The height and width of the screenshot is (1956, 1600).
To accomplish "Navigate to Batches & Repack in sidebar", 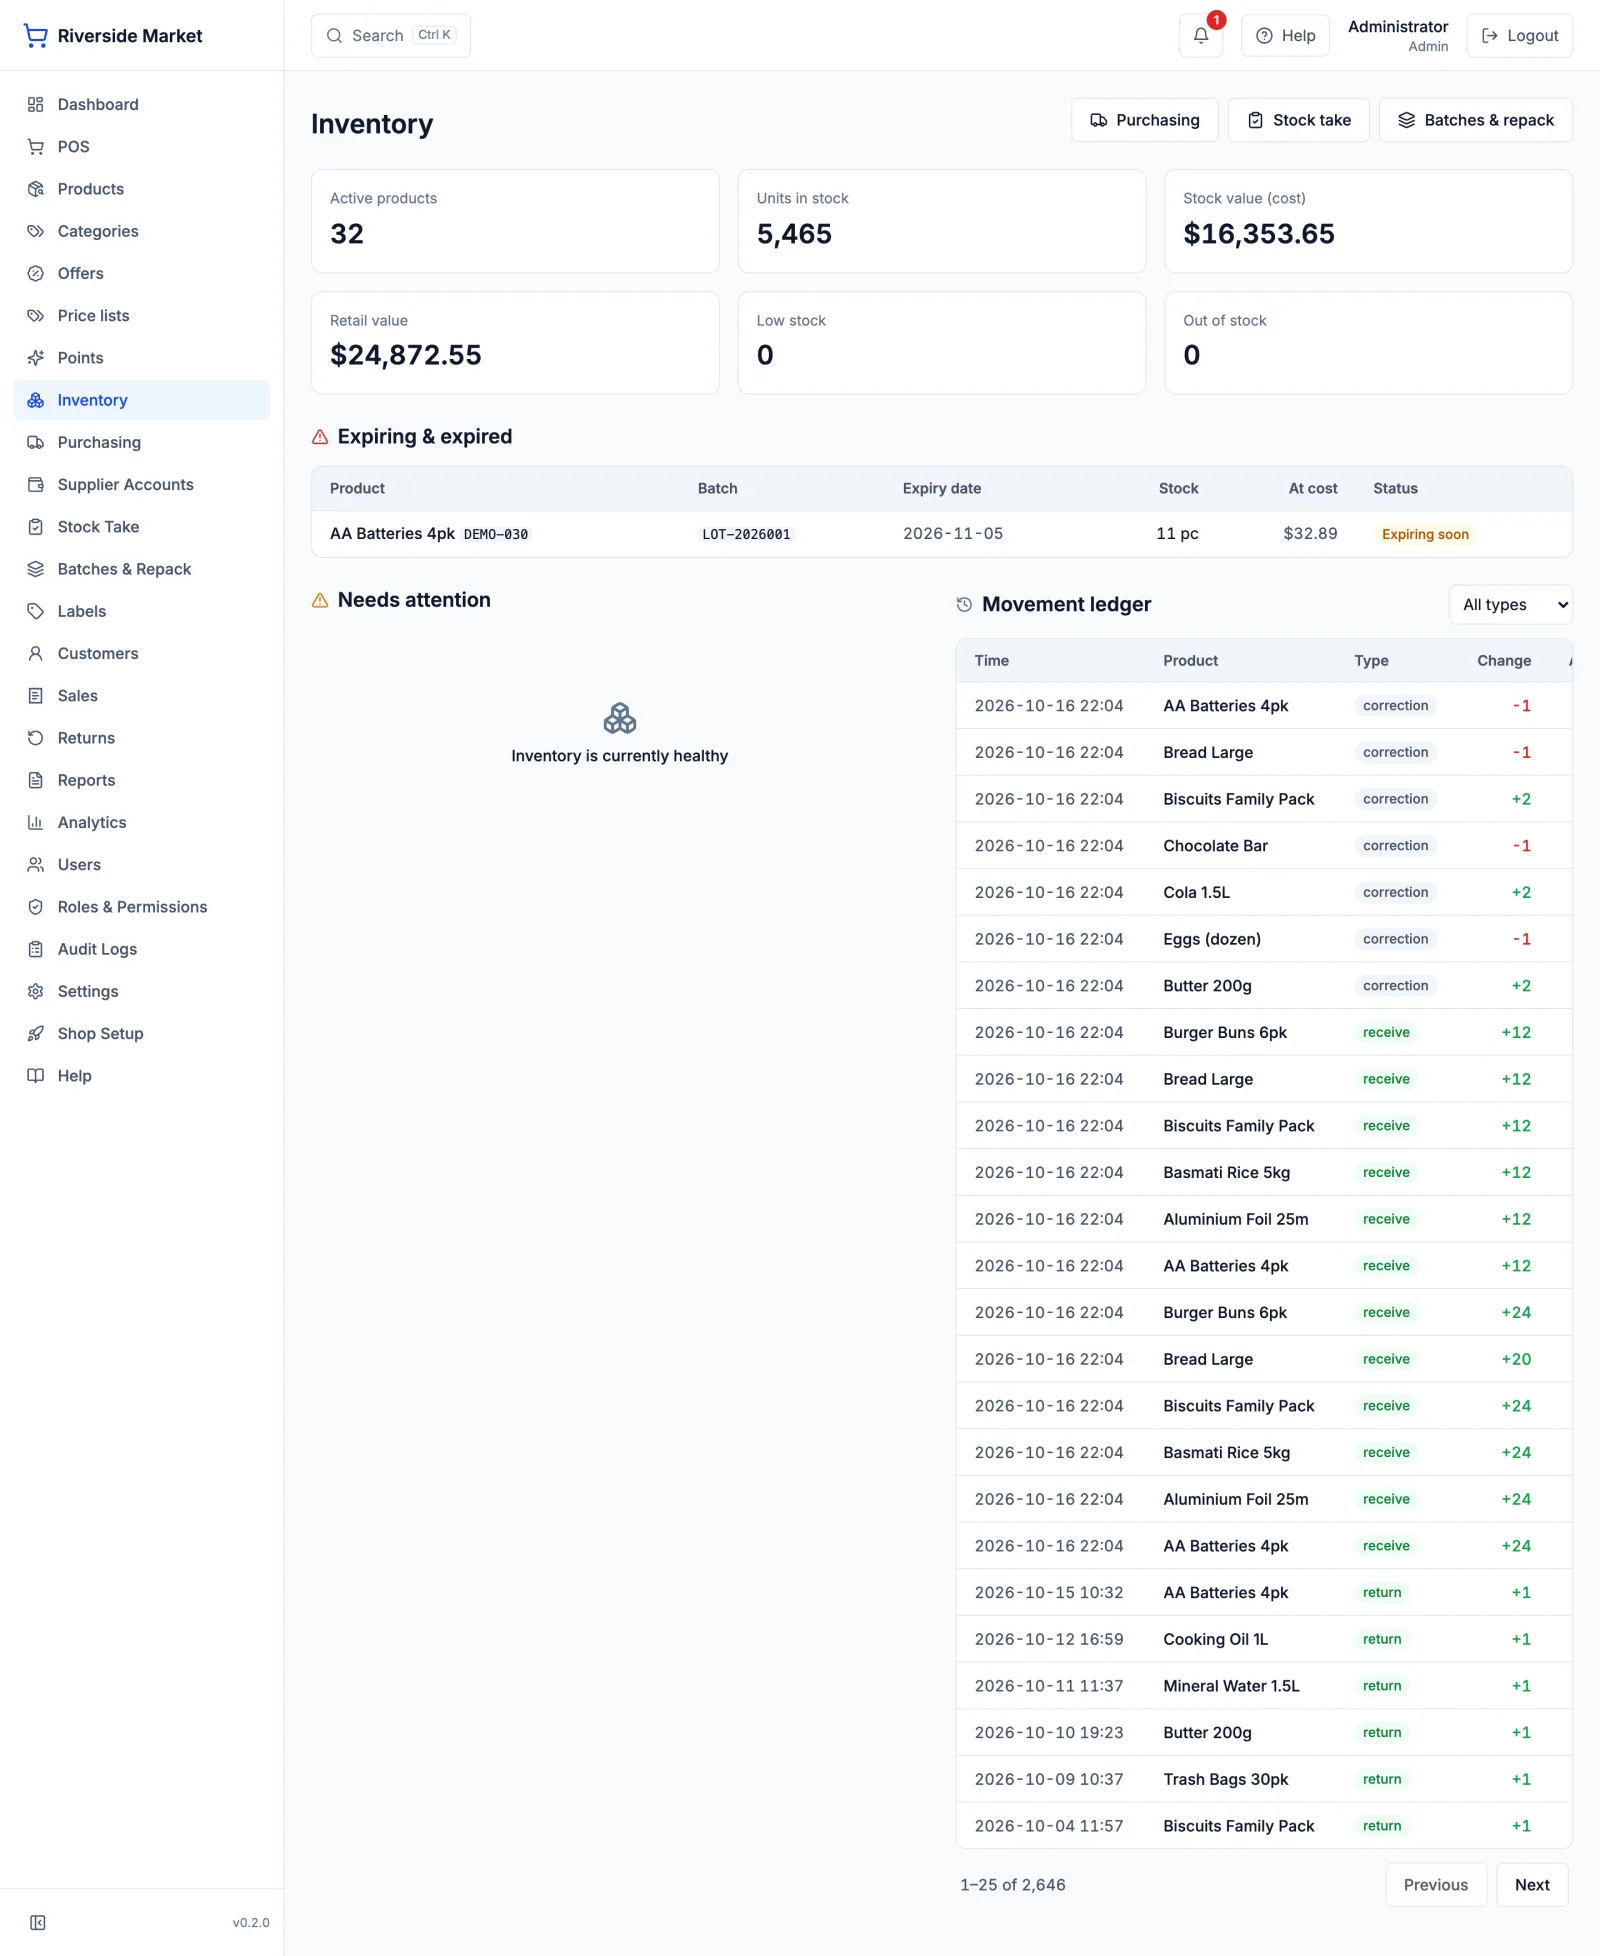I will (141, 569).
